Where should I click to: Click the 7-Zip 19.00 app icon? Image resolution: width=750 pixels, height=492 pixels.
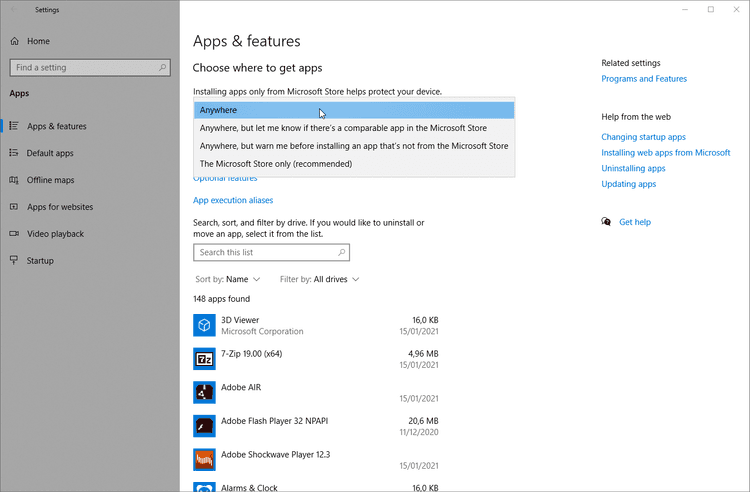[204, 358]
